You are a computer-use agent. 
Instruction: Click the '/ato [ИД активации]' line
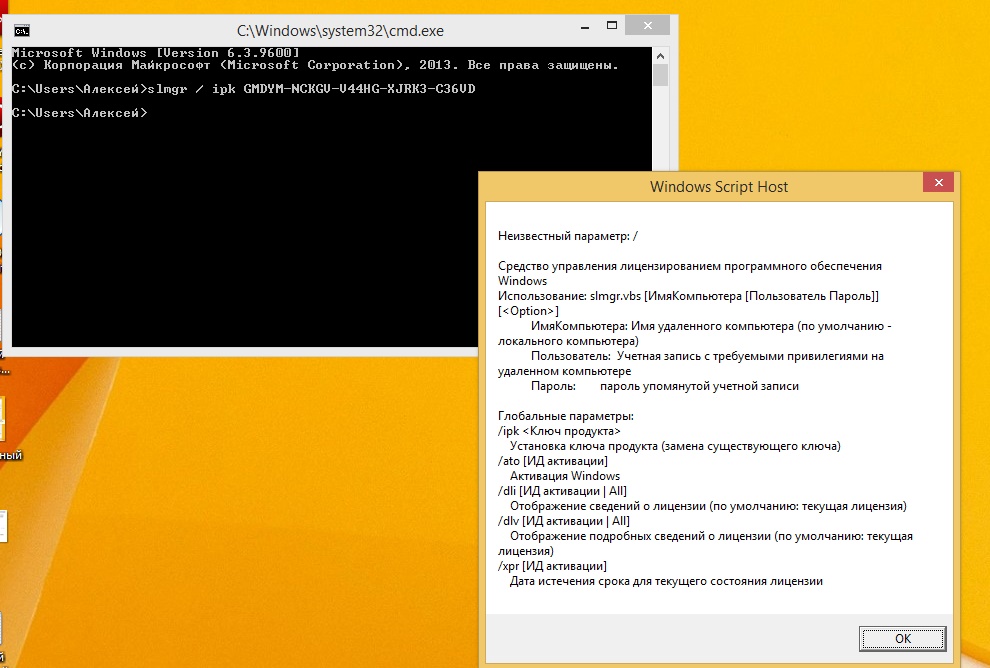pyautogui.click(x=552, y=461)
